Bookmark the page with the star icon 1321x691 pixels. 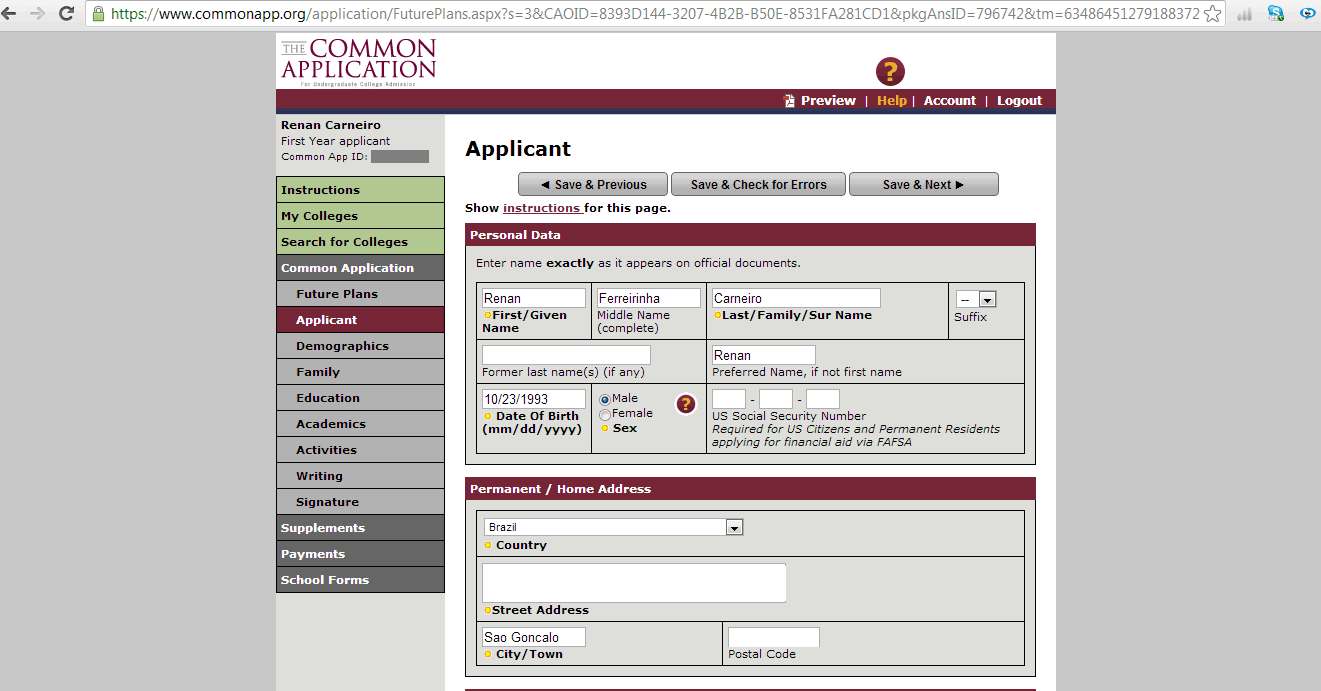coord(1213,14)
